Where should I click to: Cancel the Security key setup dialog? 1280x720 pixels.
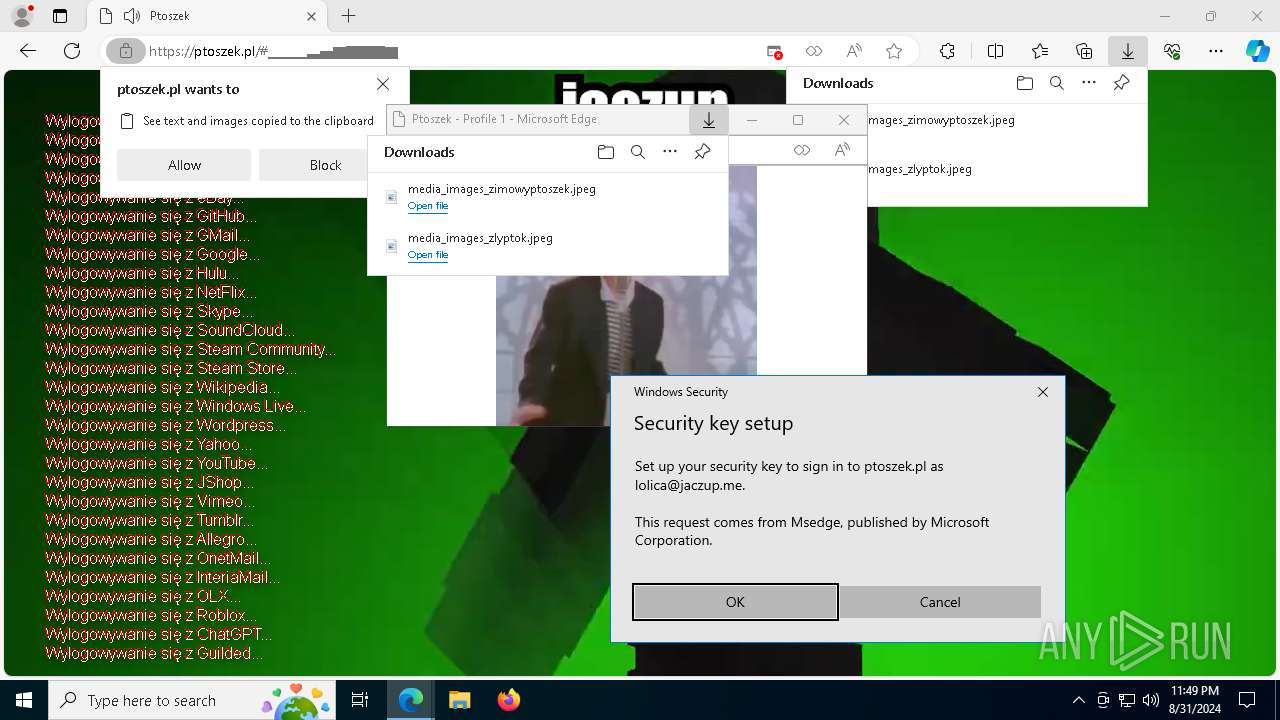(x=940, y=602)
